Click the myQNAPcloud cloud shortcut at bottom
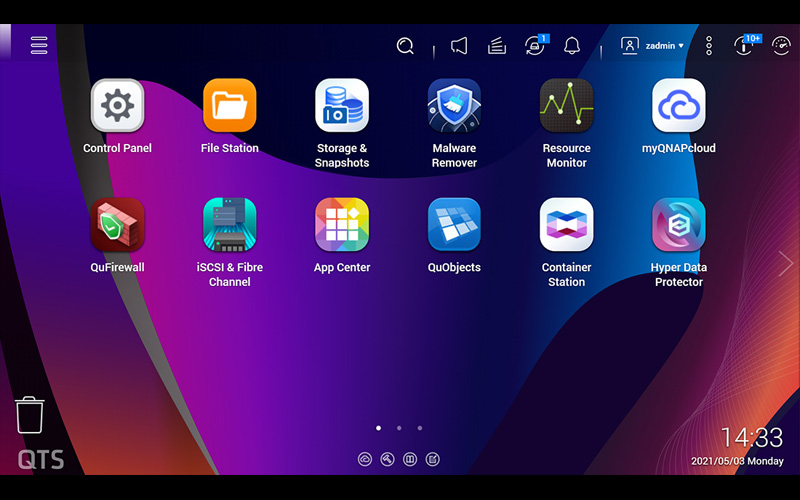 [365, 459]
